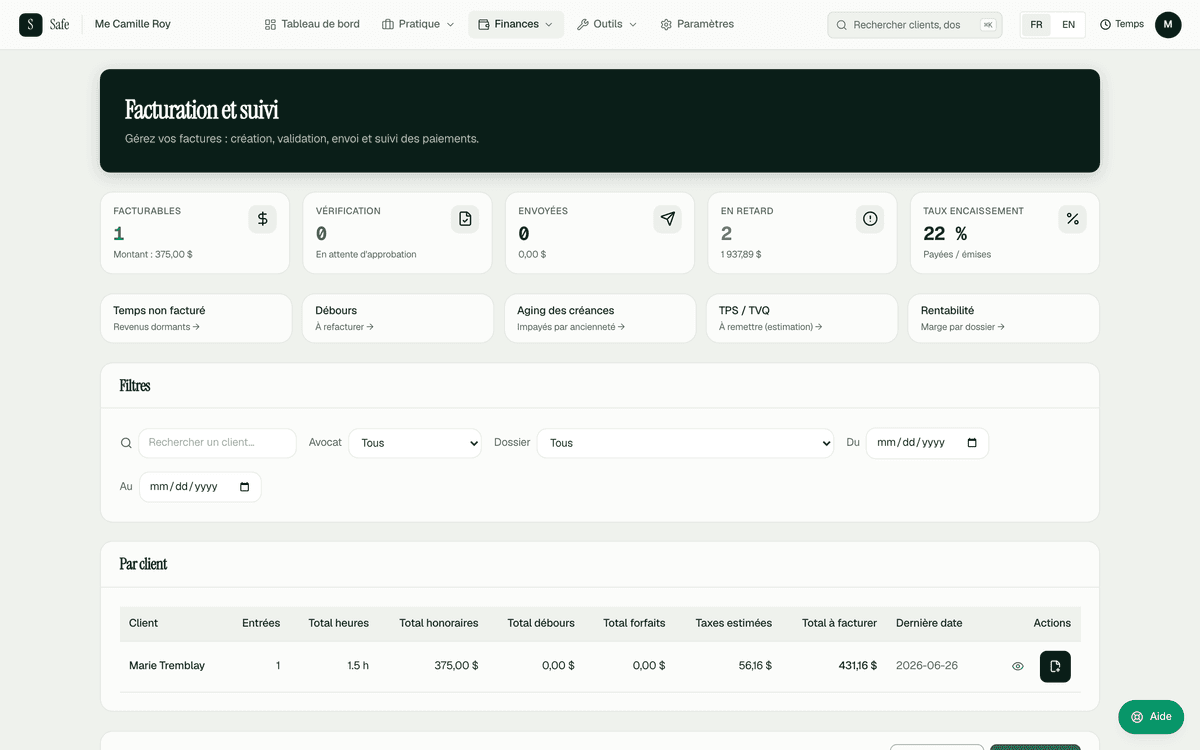
Task: Open the Dossier dropdown
Action: (685, 443)
